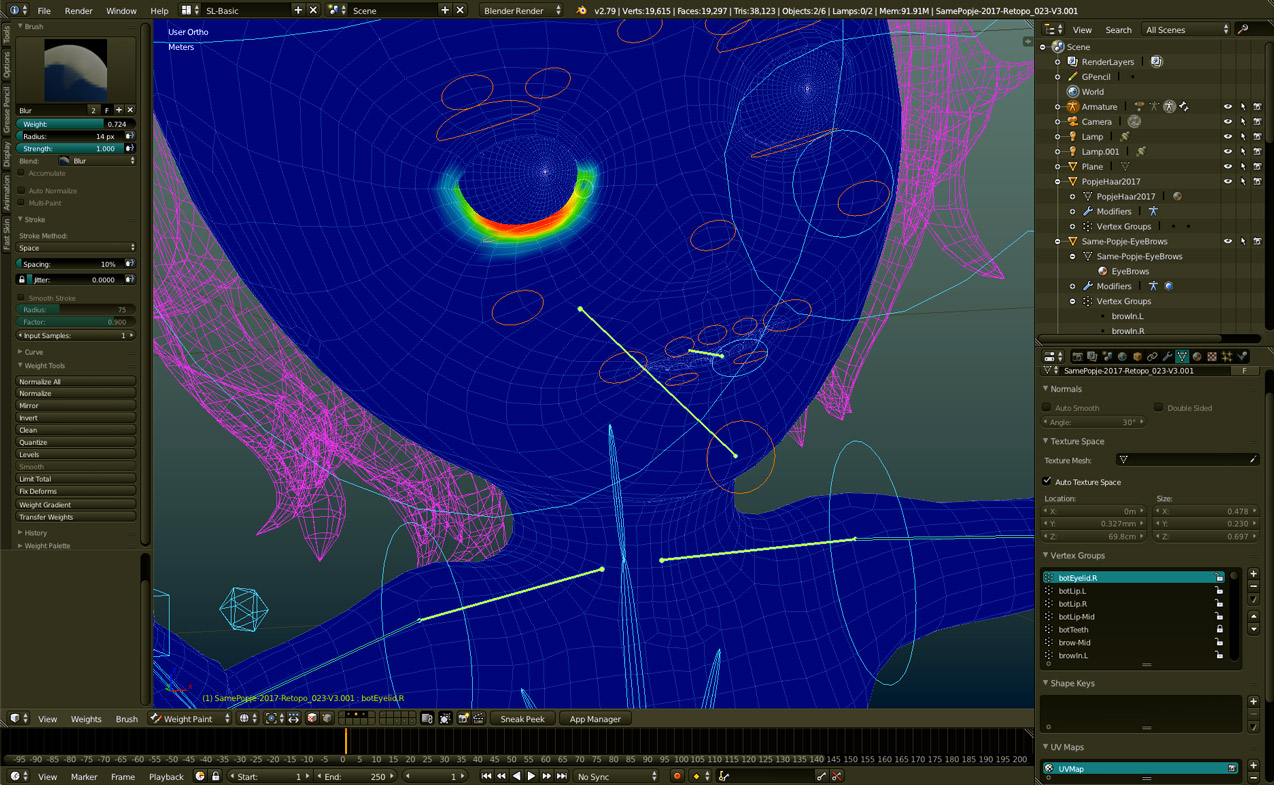Click the add vertex group plus icon
Screen dimensions: 1274x785
point(1253,574)
